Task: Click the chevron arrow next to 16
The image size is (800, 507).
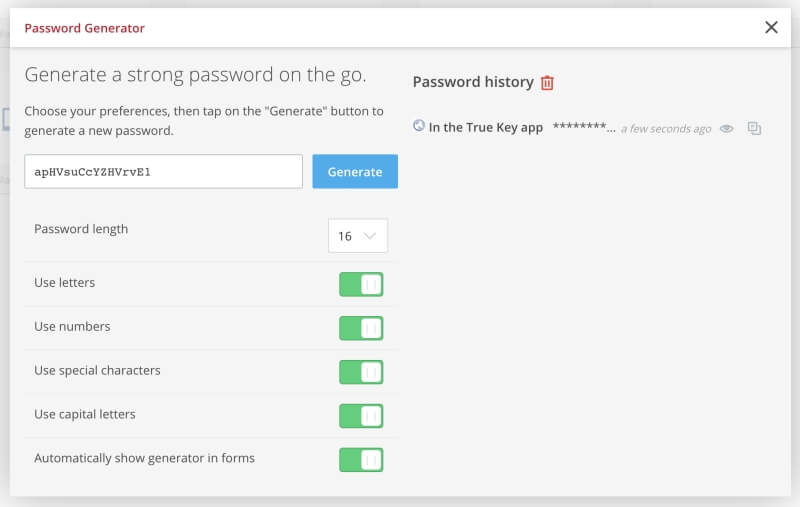Action: 370,236
